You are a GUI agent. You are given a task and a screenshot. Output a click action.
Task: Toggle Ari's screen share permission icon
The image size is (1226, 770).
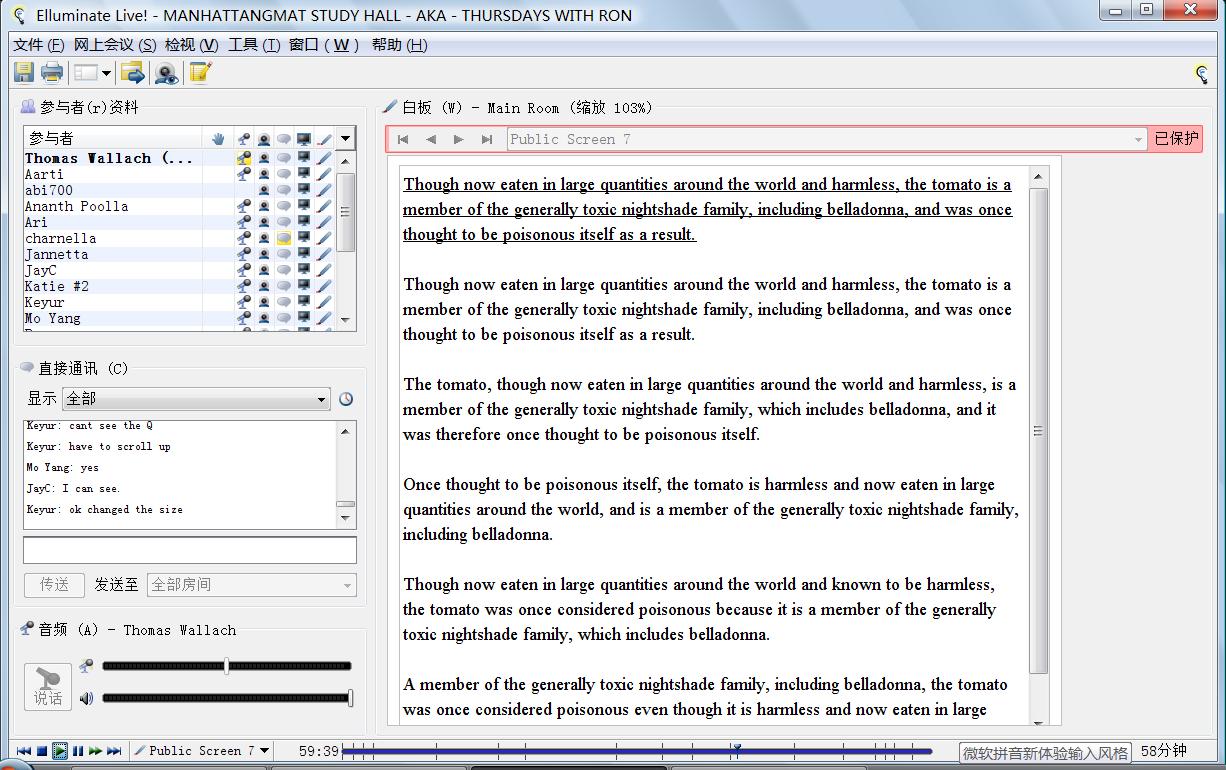point(304,222)
